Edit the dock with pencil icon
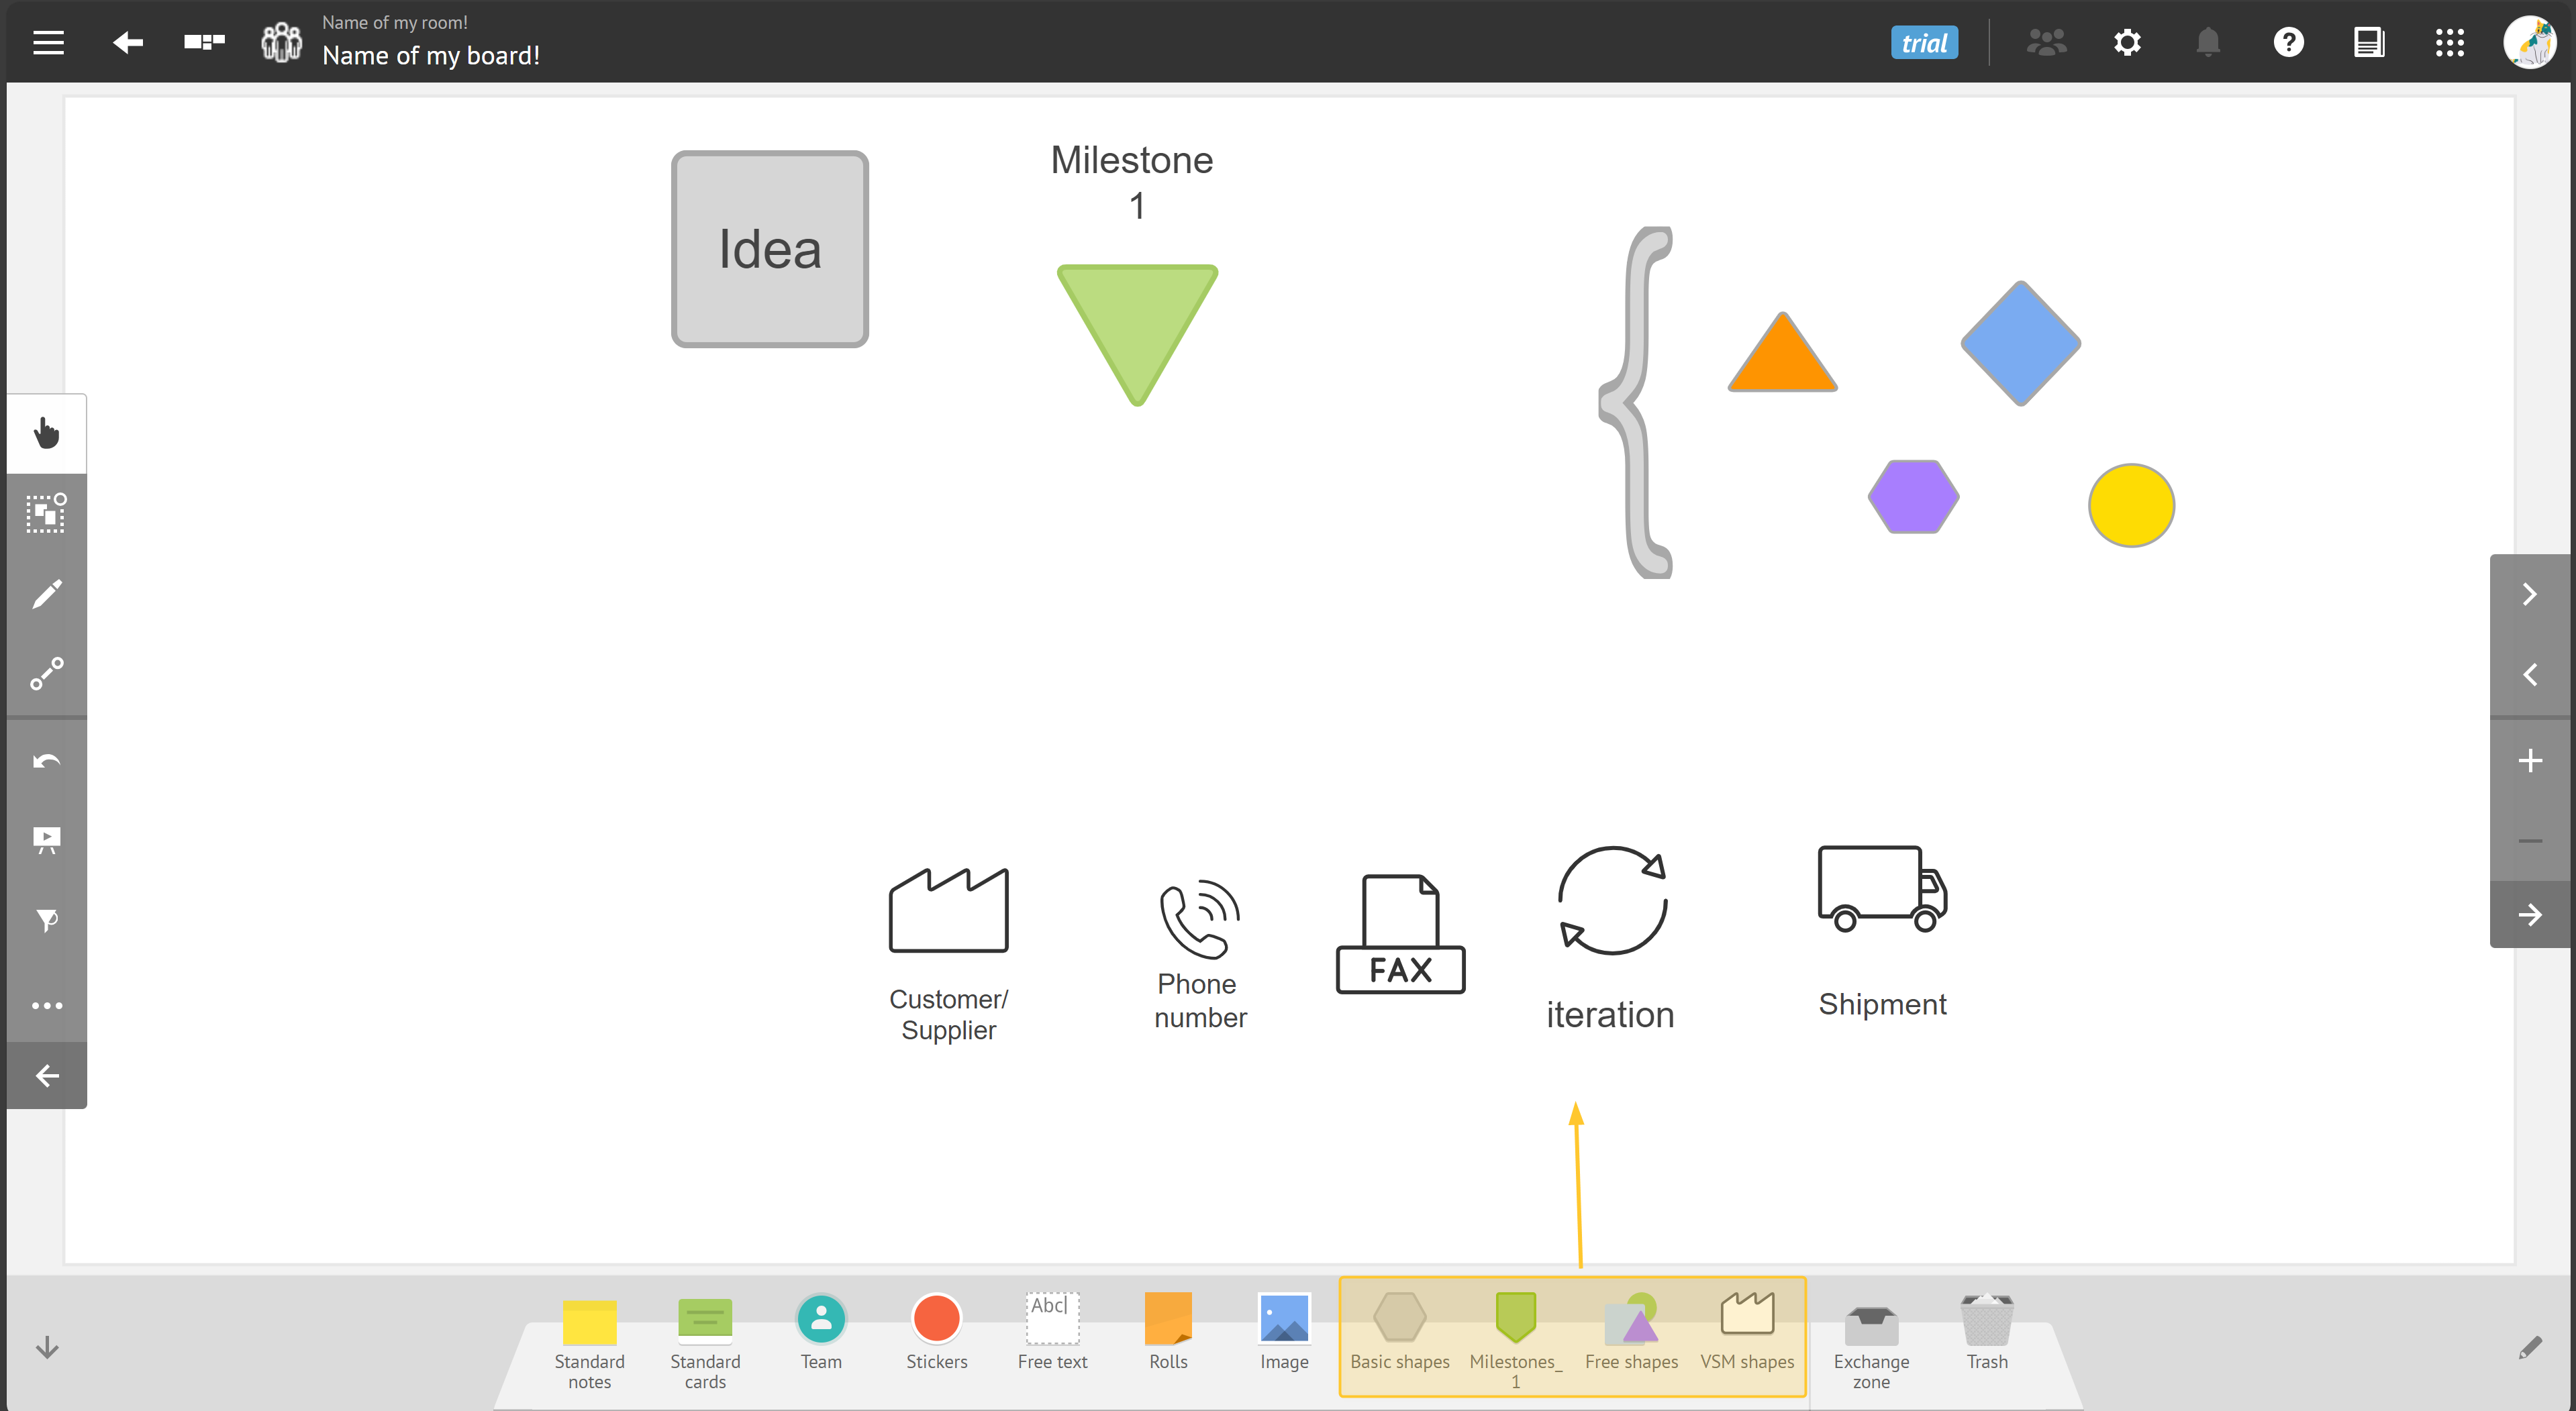 pos(2530,1347)
